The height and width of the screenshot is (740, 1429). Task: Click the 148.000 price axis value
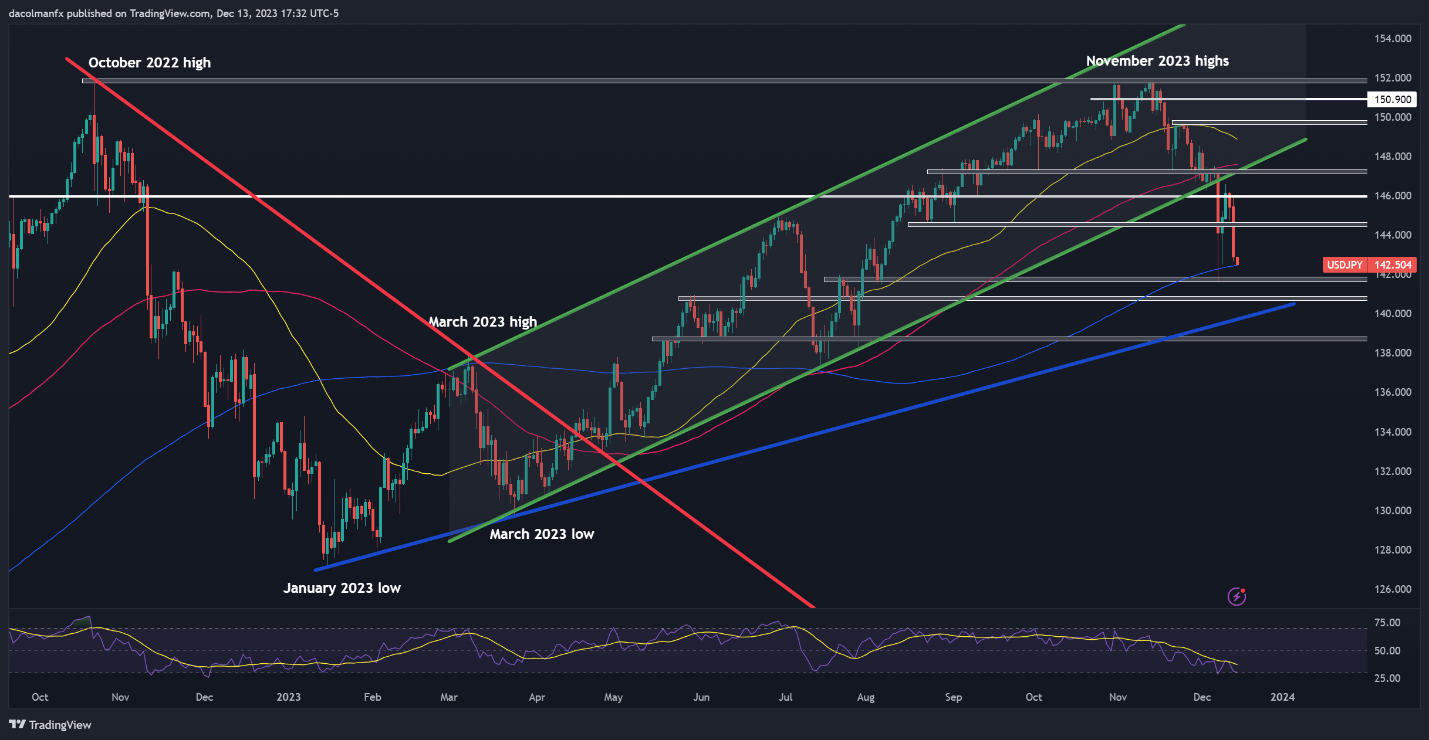[x=1392, y=157]
